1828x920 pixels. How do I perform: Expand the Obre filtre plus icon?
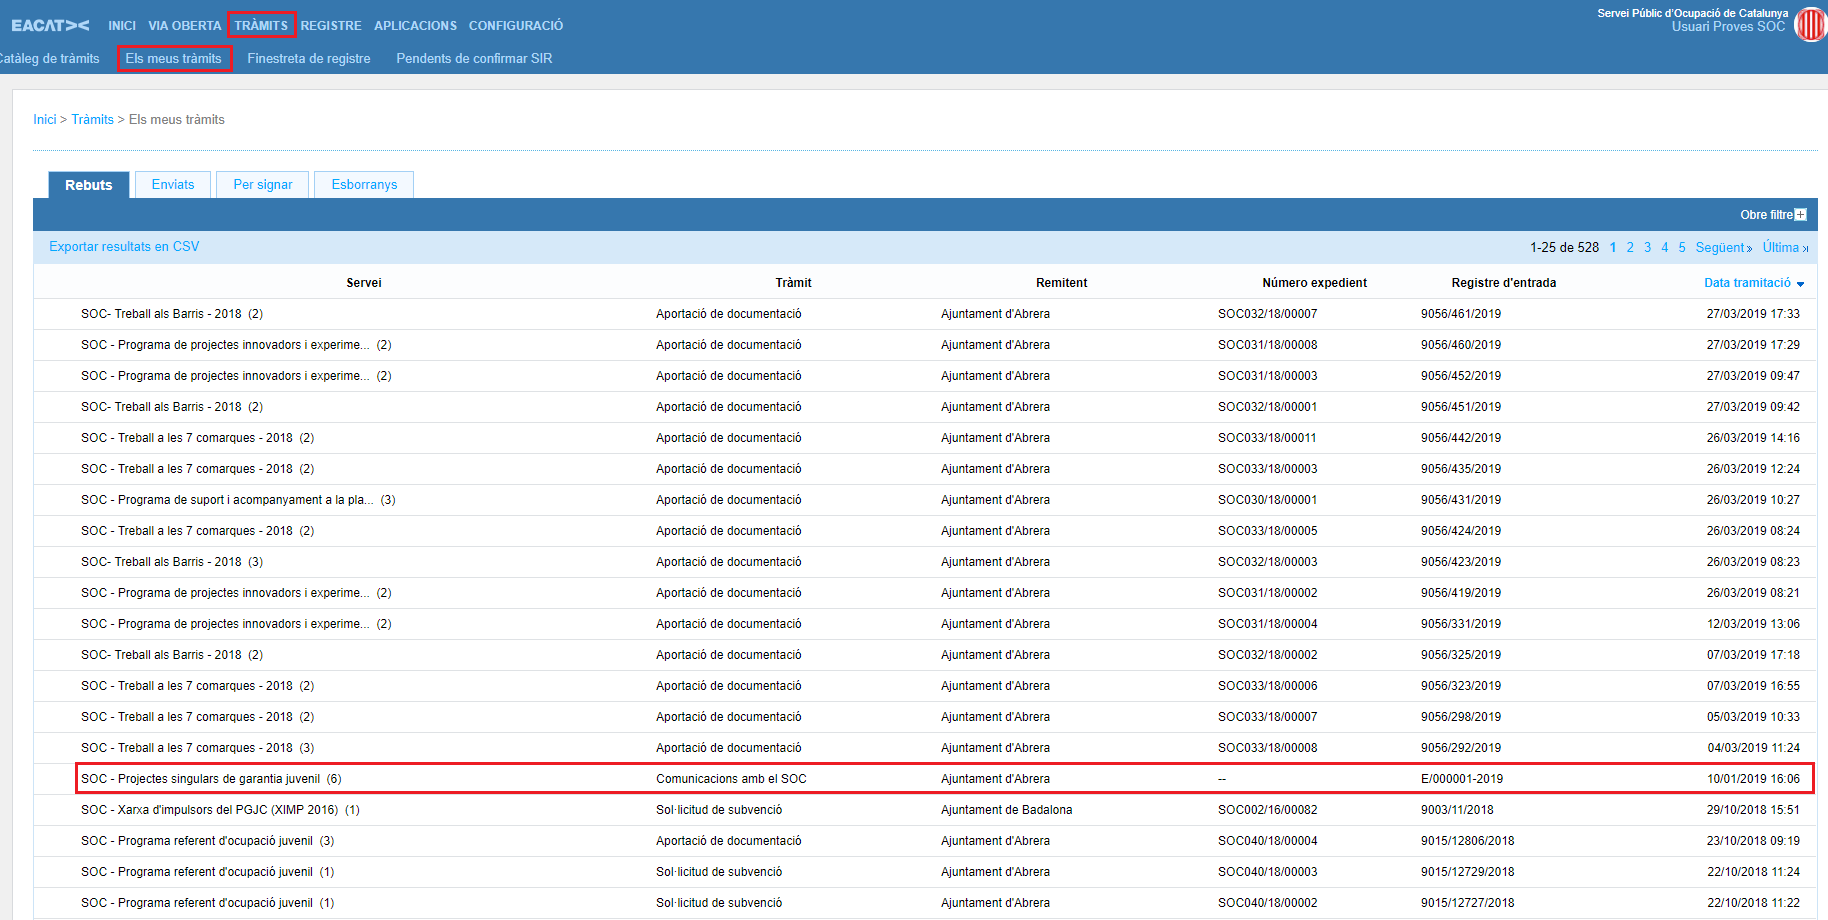(x=1800, y=215)
